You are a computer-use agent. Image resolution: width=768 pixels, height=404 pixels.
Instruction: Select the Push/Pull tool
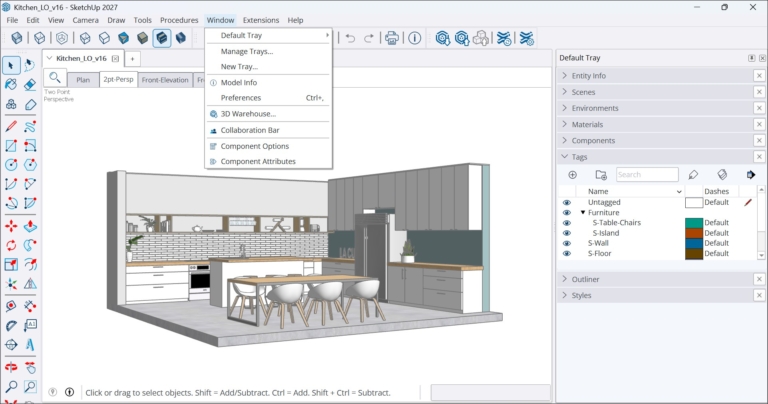pyautogui.click(x=30, y=226)
